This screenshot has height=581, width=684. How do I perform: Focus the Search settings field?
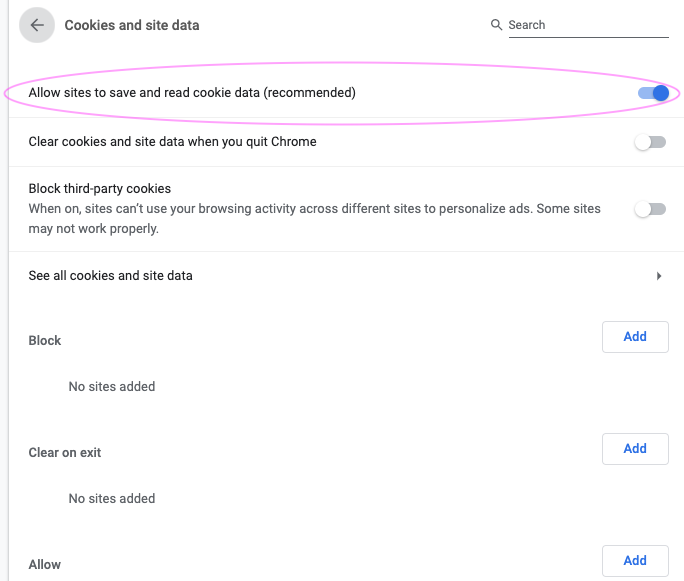click(x=587, y=25)
